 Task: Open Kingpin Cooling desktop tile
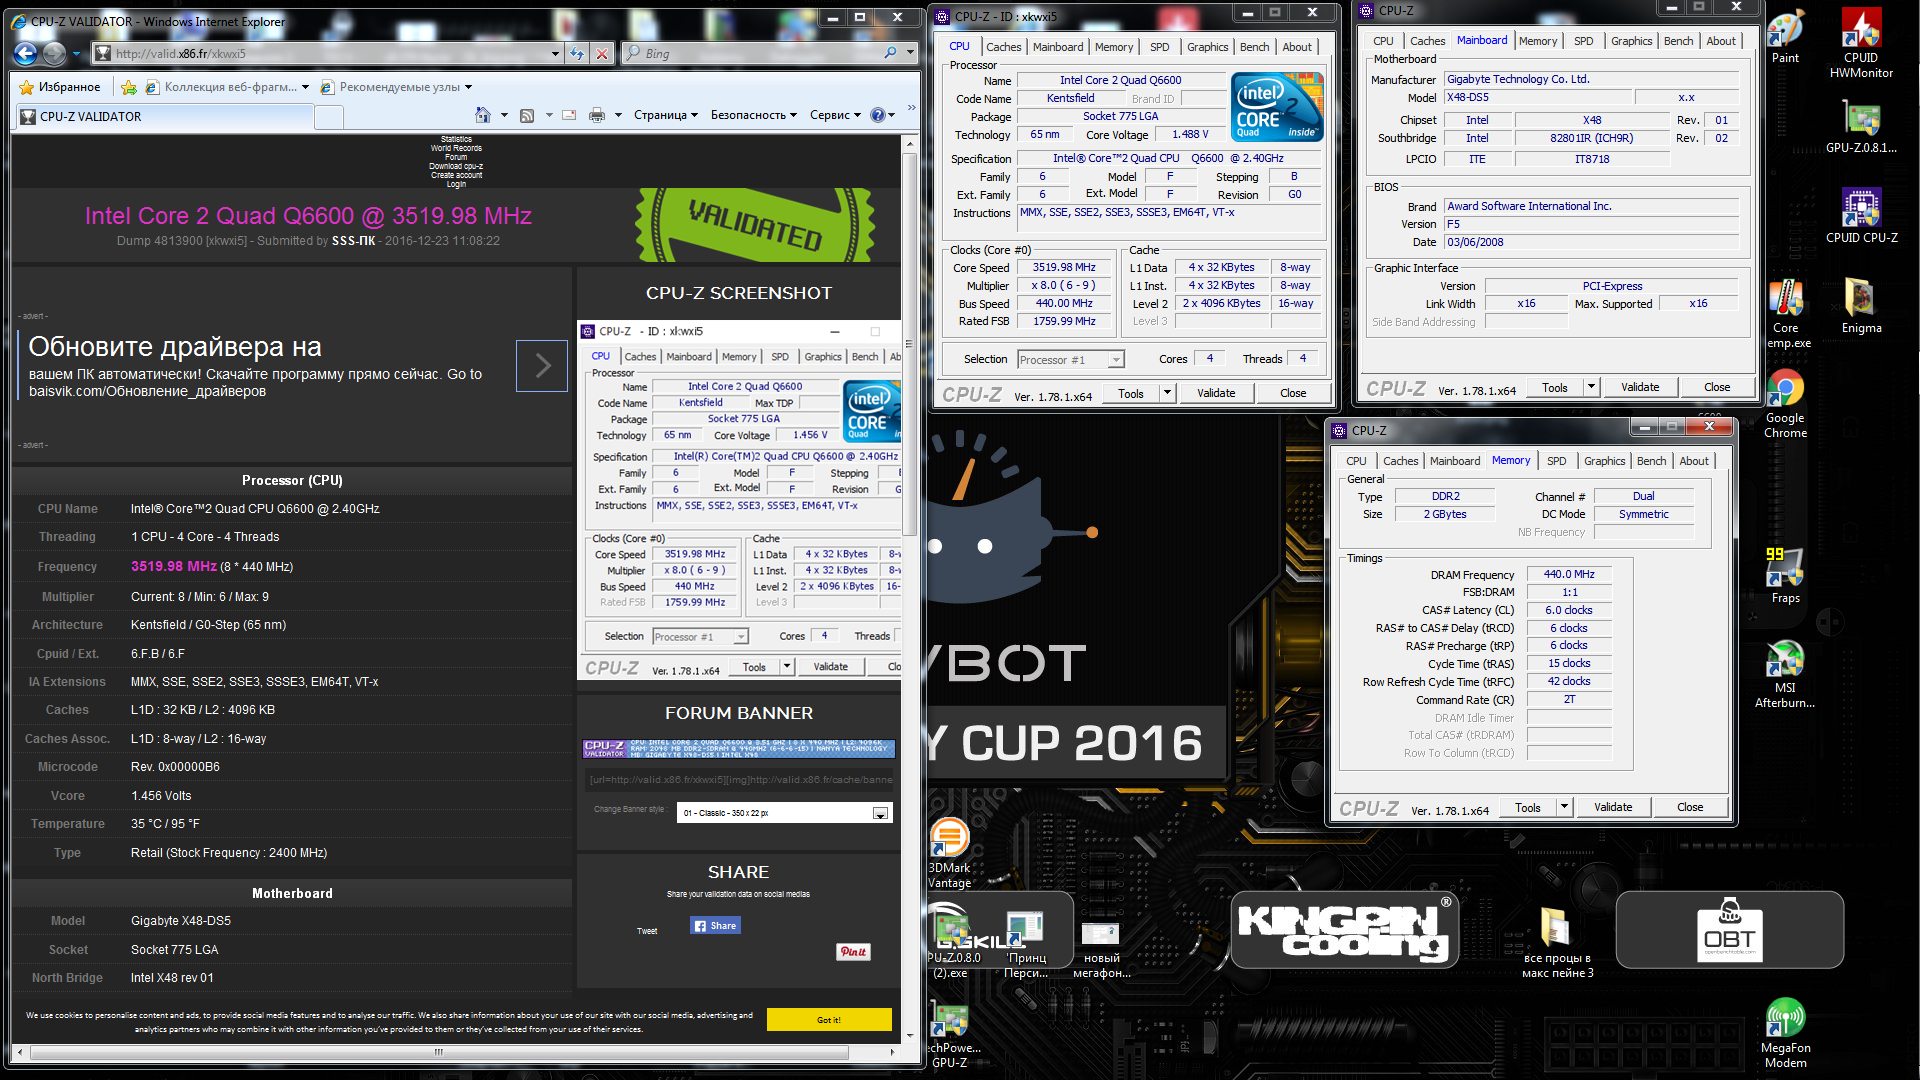click(1344, 929)
